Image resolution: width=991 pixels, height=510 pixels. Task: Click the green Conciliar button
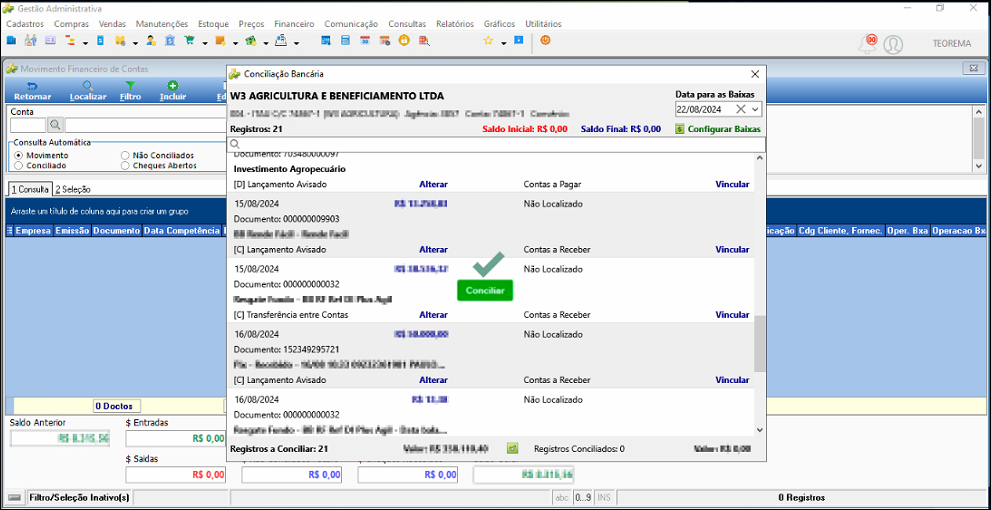click(x=485, y=291)
